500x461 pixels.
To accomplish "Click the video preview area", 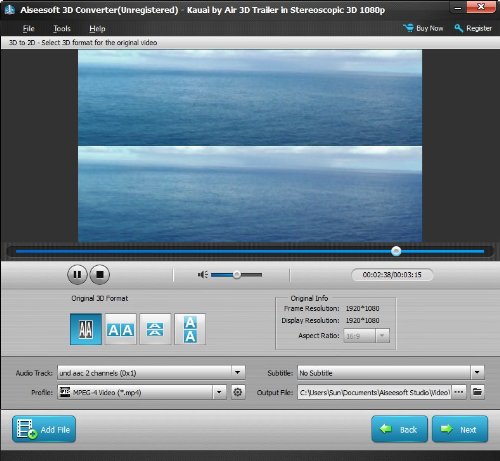I will (x=250, y=145).
